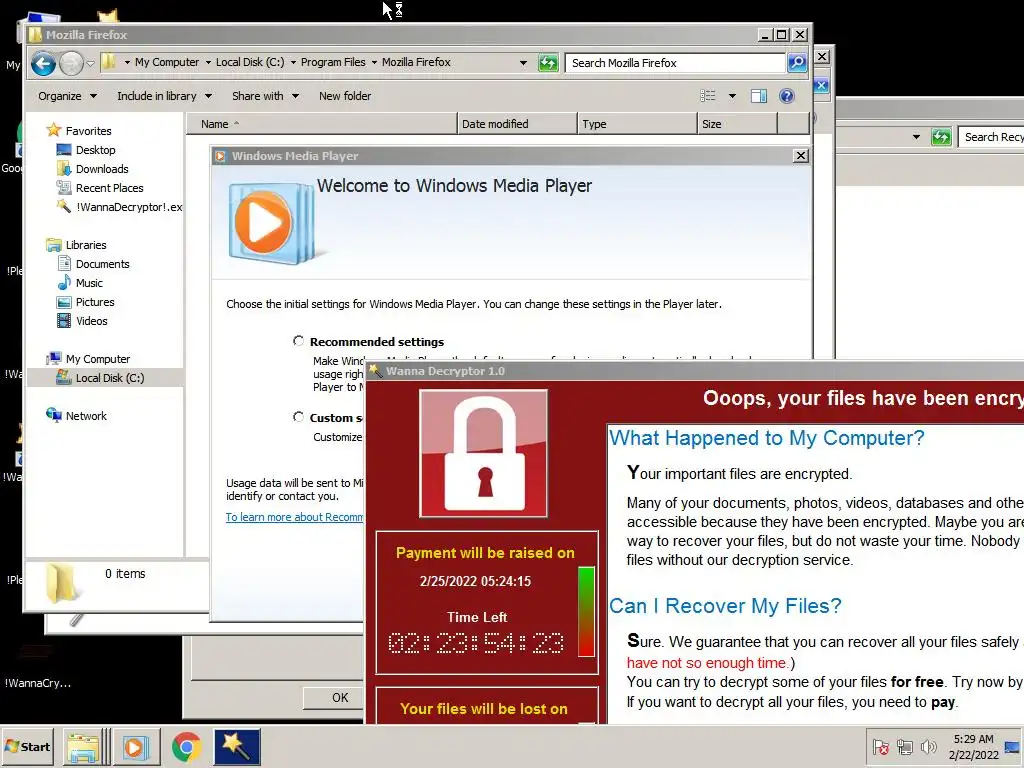Open the recent locations dropdown arrow
Image resolution: width=1024 pixels, height=768 pixels.
click(91, 63)
